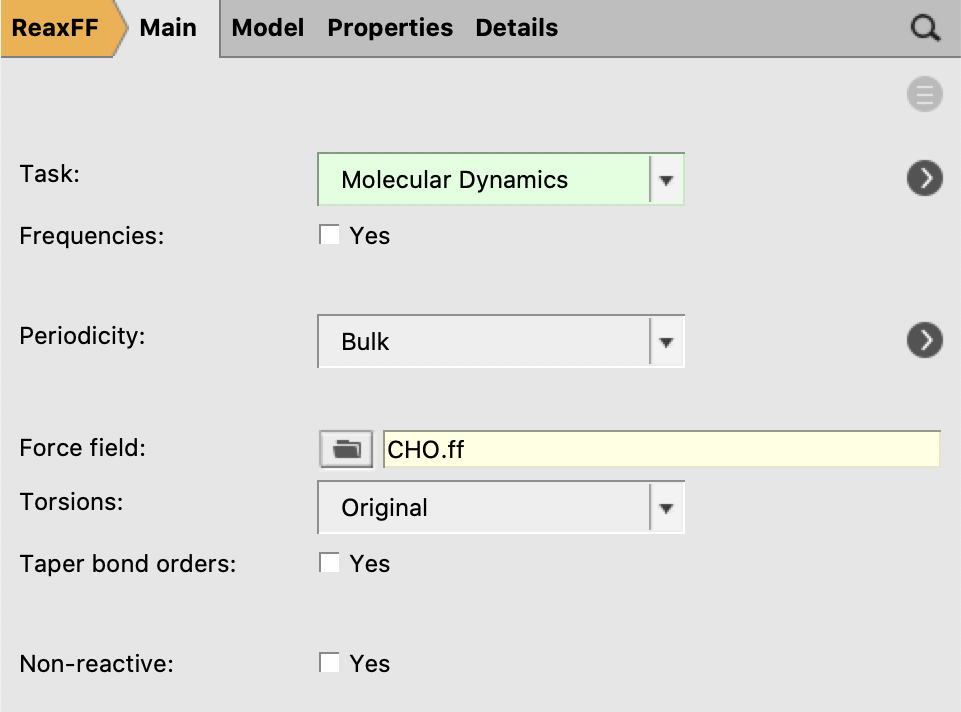Screen dimensions: 961x712
Task: Enable the Frequencies checkbox
Action: (x=330, y=234)
